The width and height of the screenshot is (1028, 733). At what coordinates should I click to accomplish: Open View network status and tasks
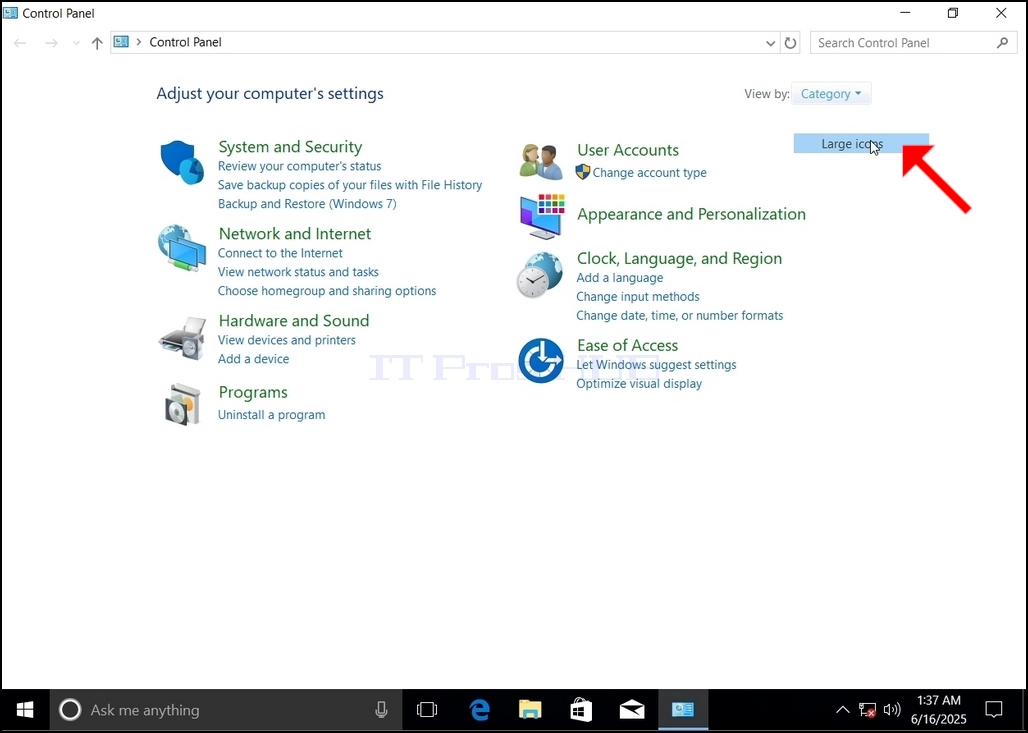click(298, 271)
